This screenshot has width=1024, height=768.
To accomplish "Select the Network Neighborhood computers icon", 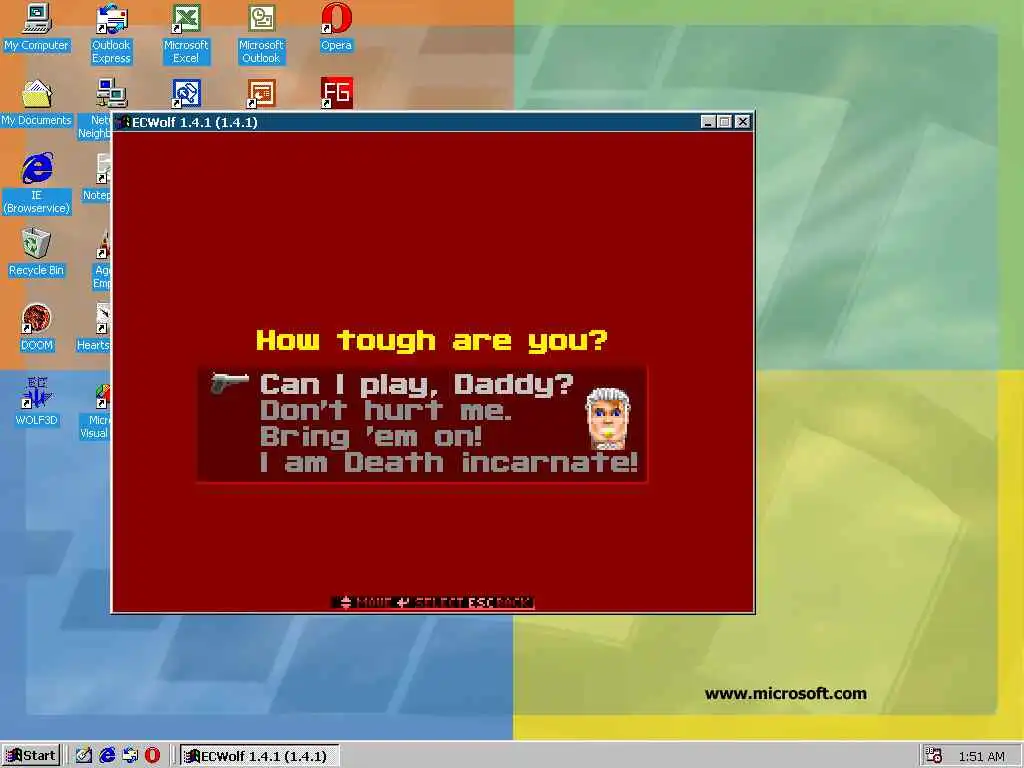I will [x=112, y=93].
